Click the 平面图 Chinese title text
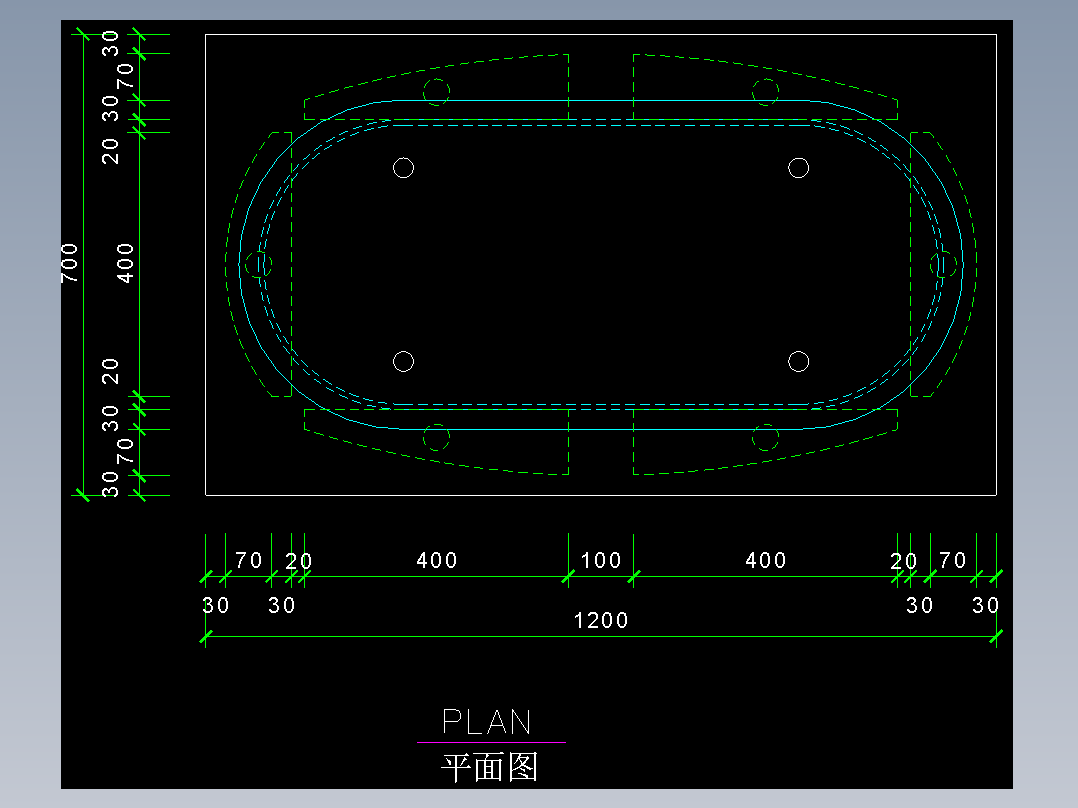1078x808 pixels. tap(489, 767)
